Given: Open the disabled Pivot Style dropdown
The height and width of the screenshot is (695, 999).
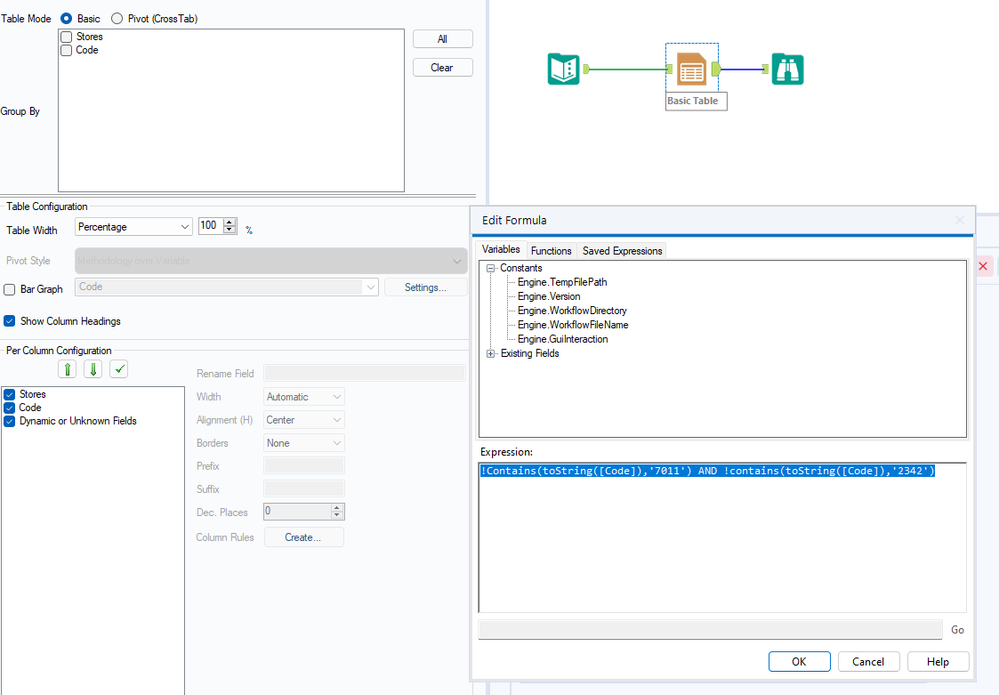Looking at the screenshot, I should [x=271, y=261].
